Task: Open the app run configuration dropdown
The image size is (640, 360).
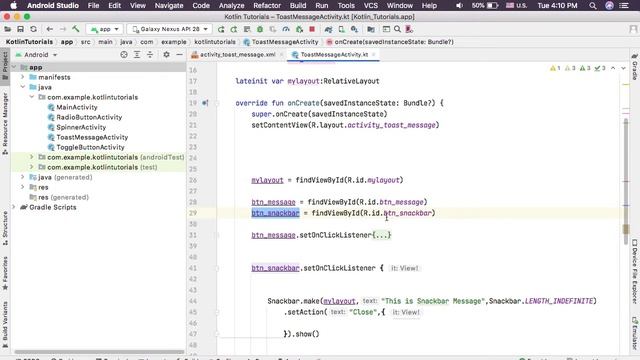Action: (104, 29)
